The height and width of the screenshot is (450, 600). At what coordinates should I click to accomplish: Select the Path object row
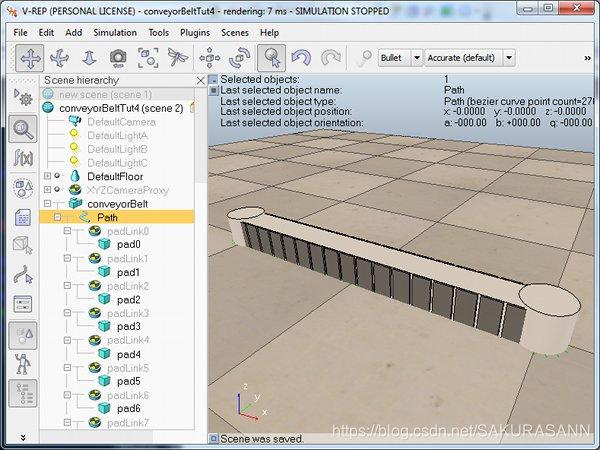tap(117, 217)
